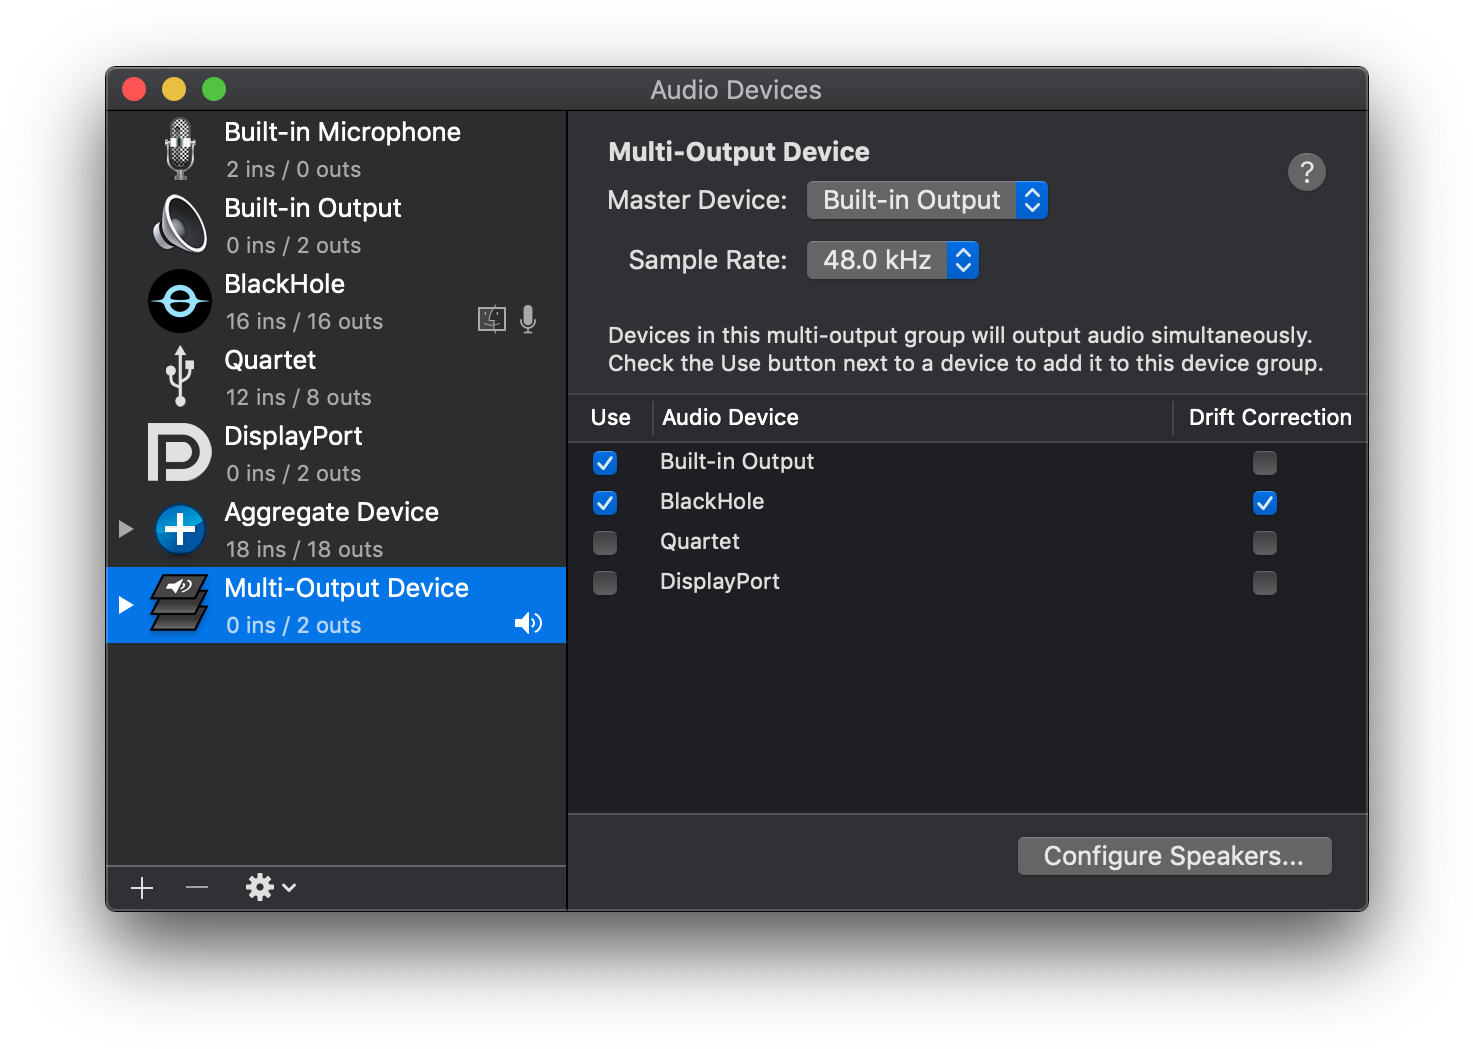The height and width of the screenshot is (1049, 1473).
Task: Expand the Multi-Output Device disclosure triangle
Action: pos(126,604)
